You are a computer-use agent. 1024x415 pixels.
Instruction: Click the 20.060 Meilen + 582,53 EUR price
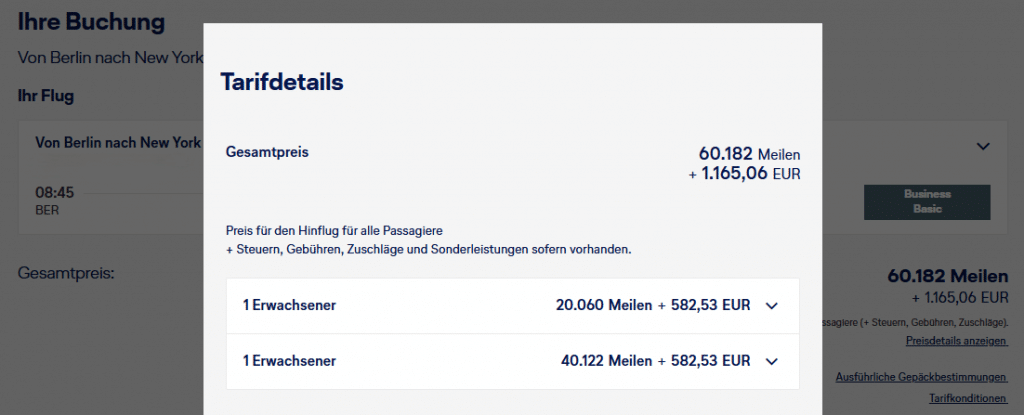pyautogui.click(x=653, y=306)
